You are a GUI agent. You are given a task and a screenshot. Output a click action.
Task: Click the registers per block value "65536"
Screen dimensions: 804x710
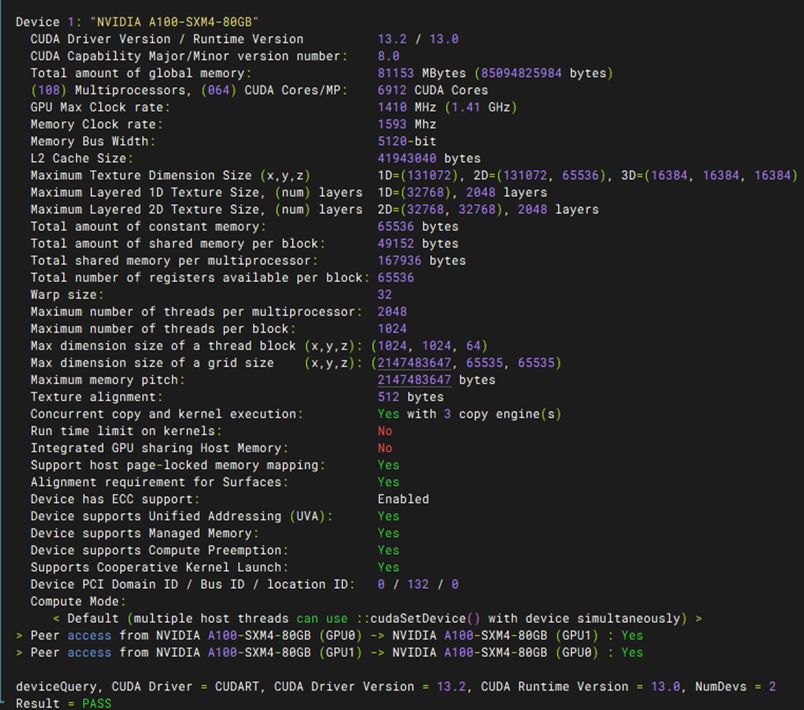pos(396,277)
